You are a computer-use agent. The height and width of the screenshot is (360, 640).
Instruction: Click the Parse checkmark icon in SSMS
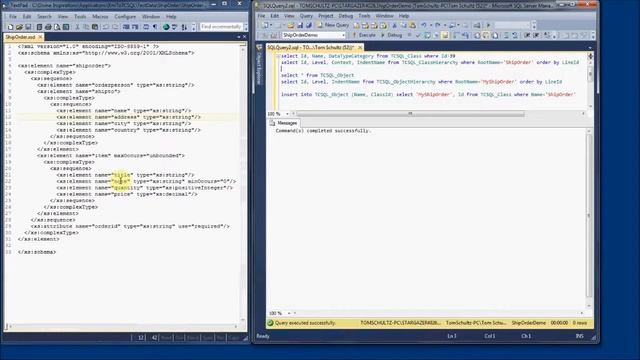tap(418, 35)
